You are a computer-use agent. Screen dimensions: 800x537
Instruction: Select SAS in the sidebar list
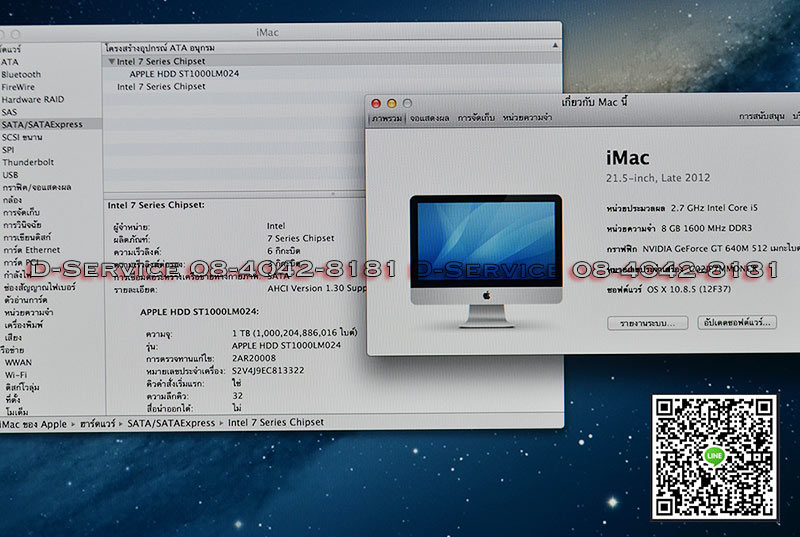pos(9,112)
